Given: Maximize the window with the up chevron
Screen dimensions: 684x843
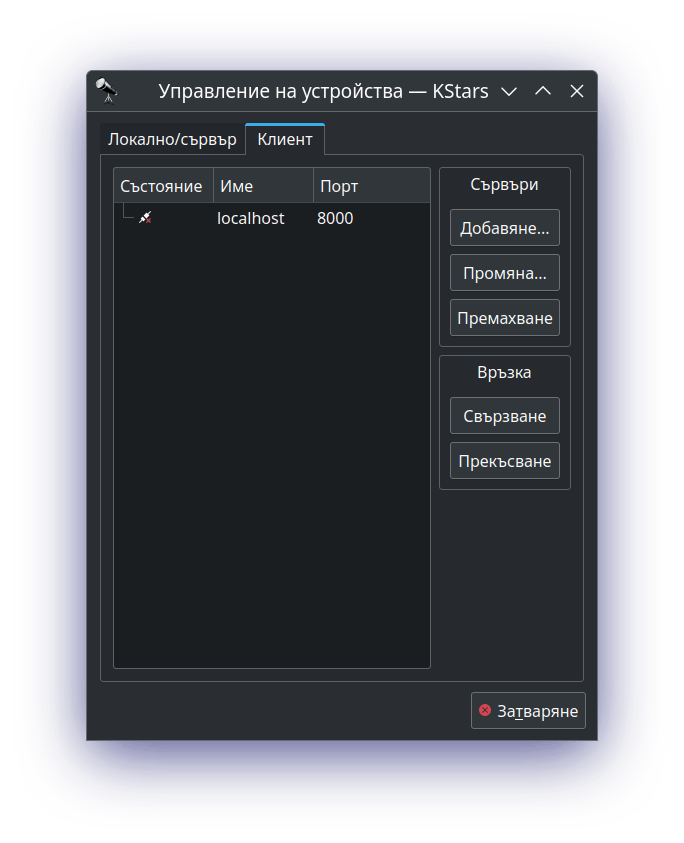Looking at the screenshot, I should pyautogui.click(x=543, y=91).
